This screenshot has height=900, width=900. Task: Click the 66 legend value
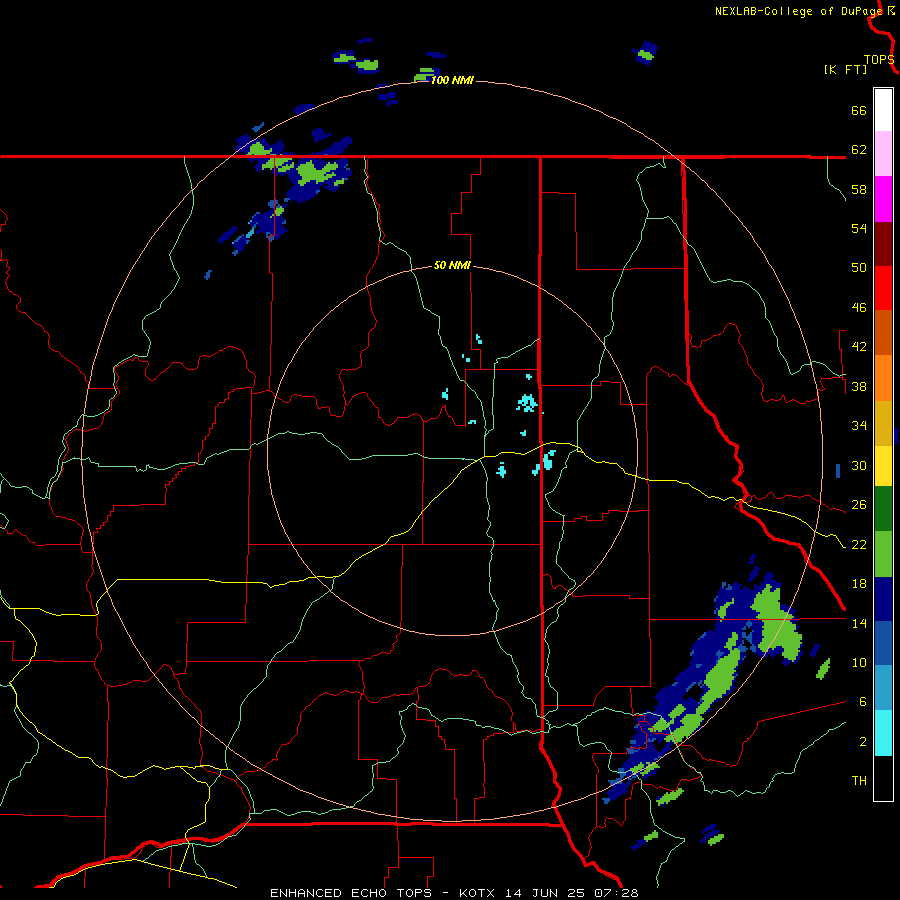click(859, 110)
